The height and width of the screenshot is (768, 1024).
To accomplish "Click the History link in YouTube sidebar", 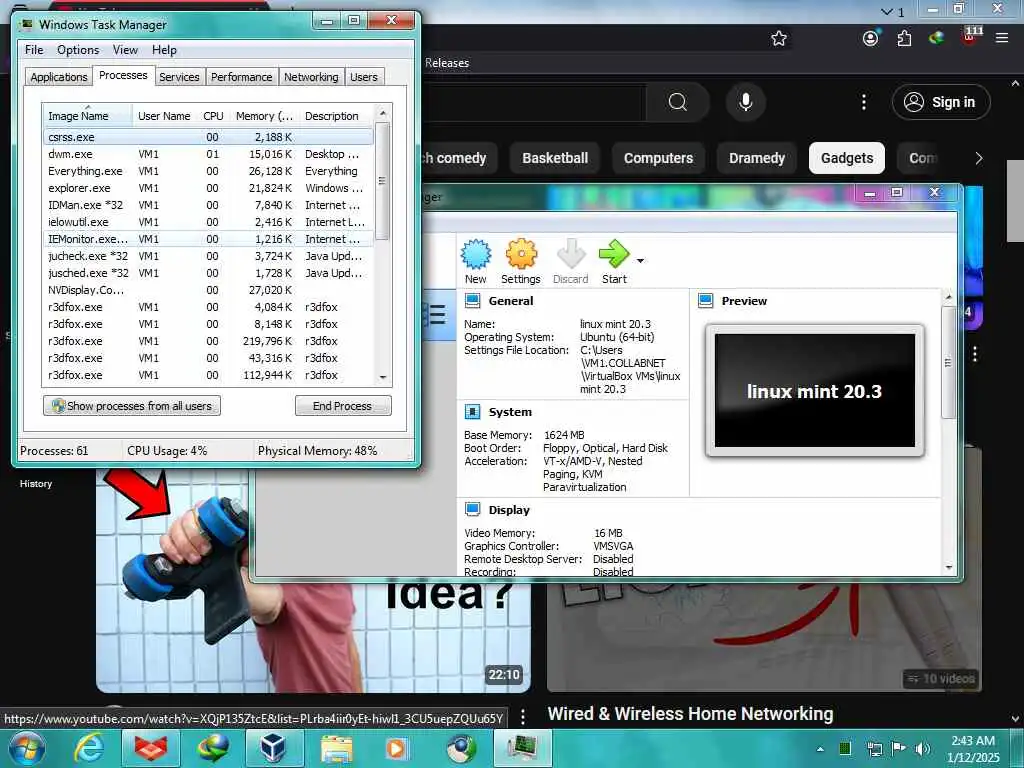I will (36, 484).
